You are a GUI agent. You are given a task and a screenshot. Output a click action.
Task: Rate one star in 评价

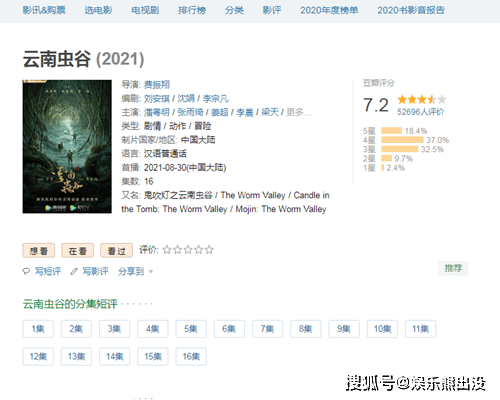(167, 250)
